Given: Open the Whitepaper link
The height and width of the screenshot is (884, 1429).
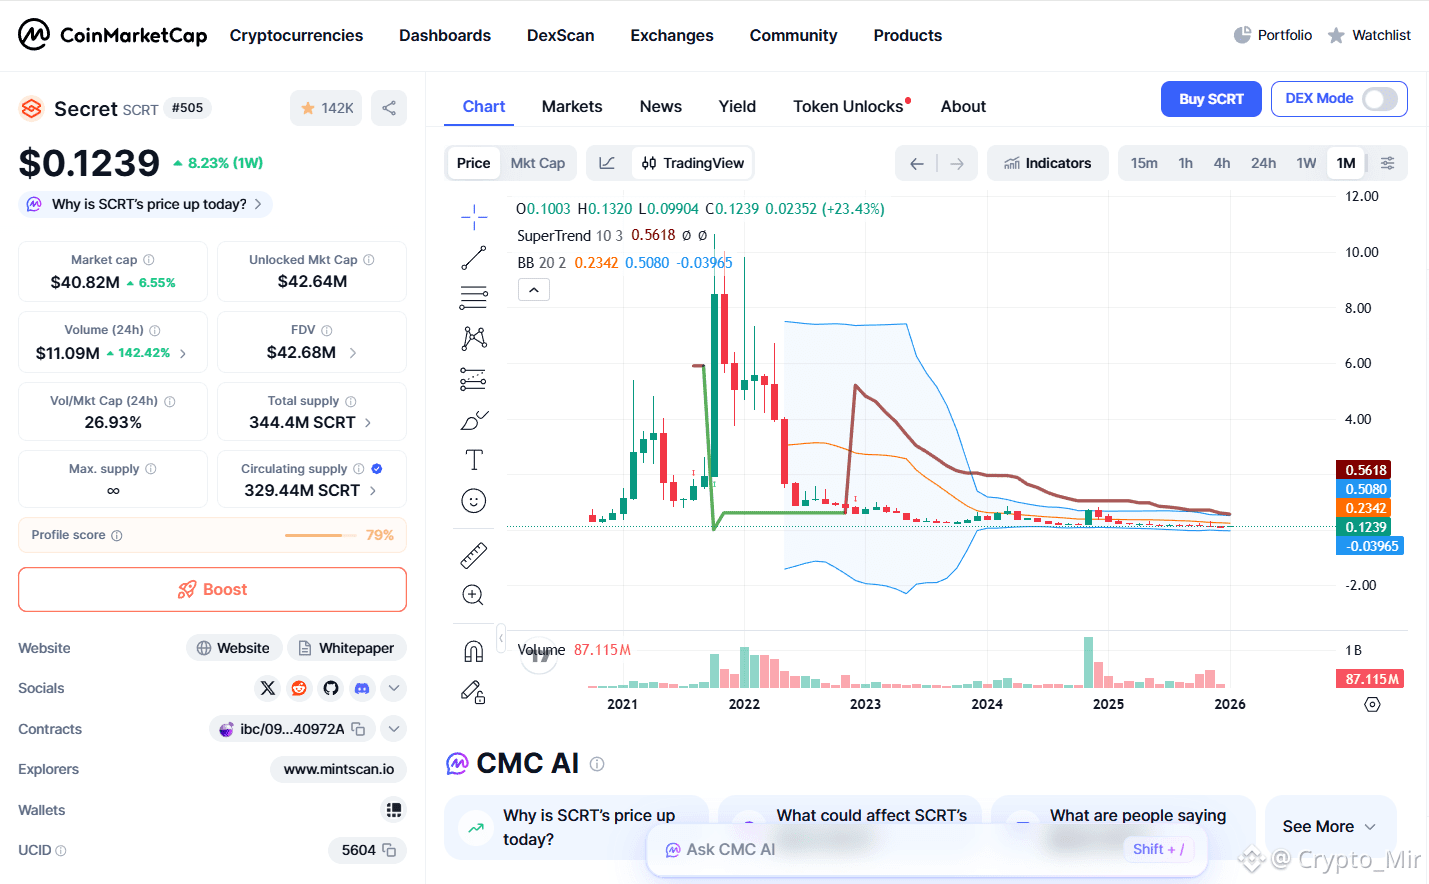Looking at the screenshot, I should (x=347, y=648).
